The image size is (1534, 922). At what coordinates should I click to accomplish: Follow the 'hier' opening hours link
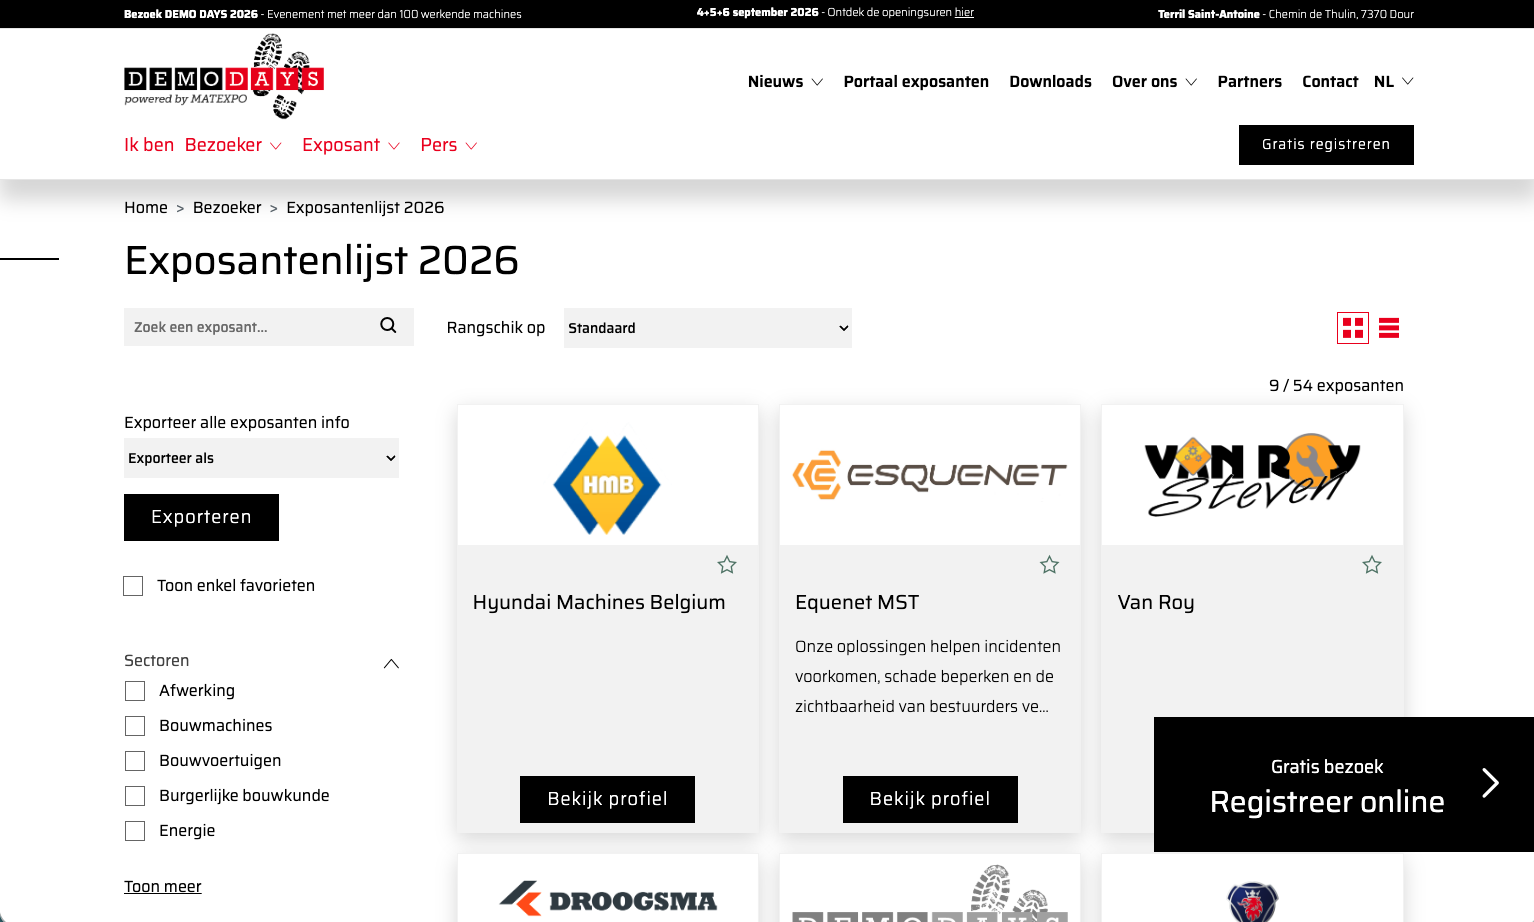pos(964,12)
